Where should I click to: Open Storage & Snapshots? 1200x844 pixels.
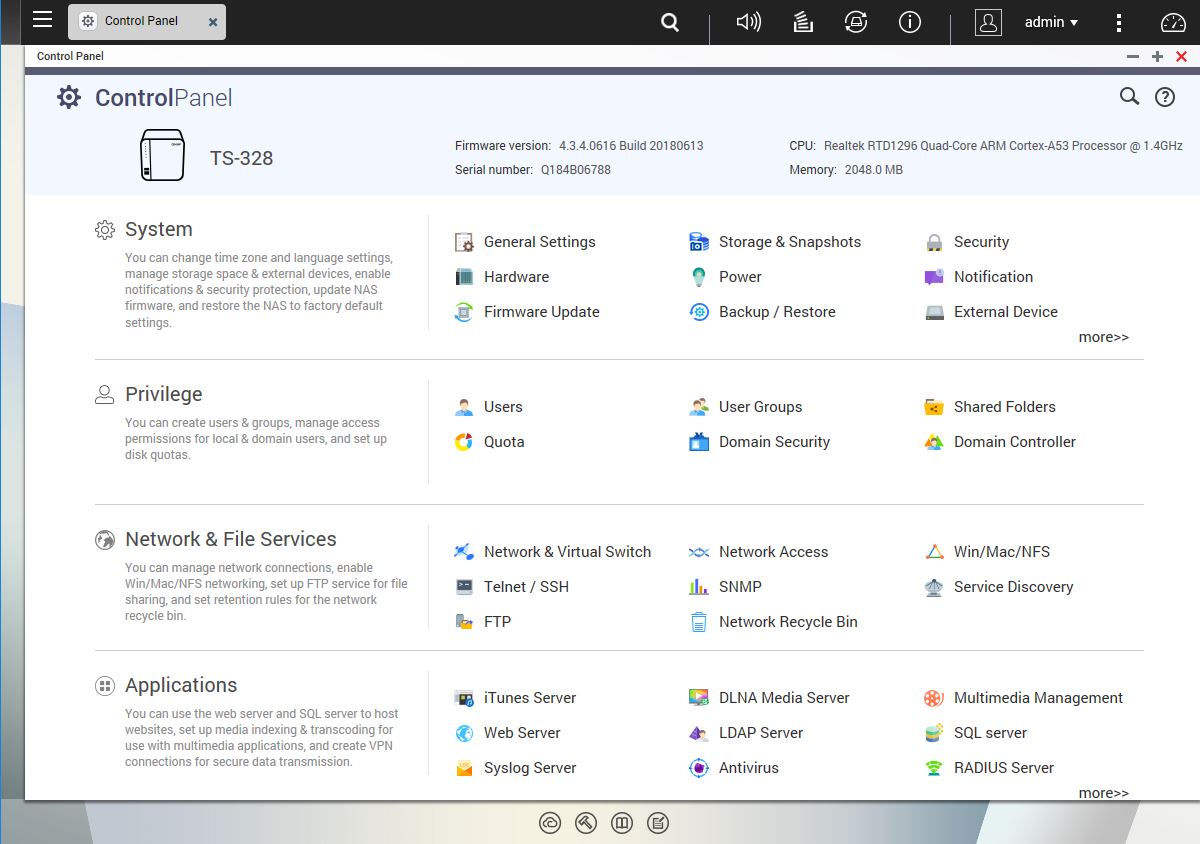point(788,242)
